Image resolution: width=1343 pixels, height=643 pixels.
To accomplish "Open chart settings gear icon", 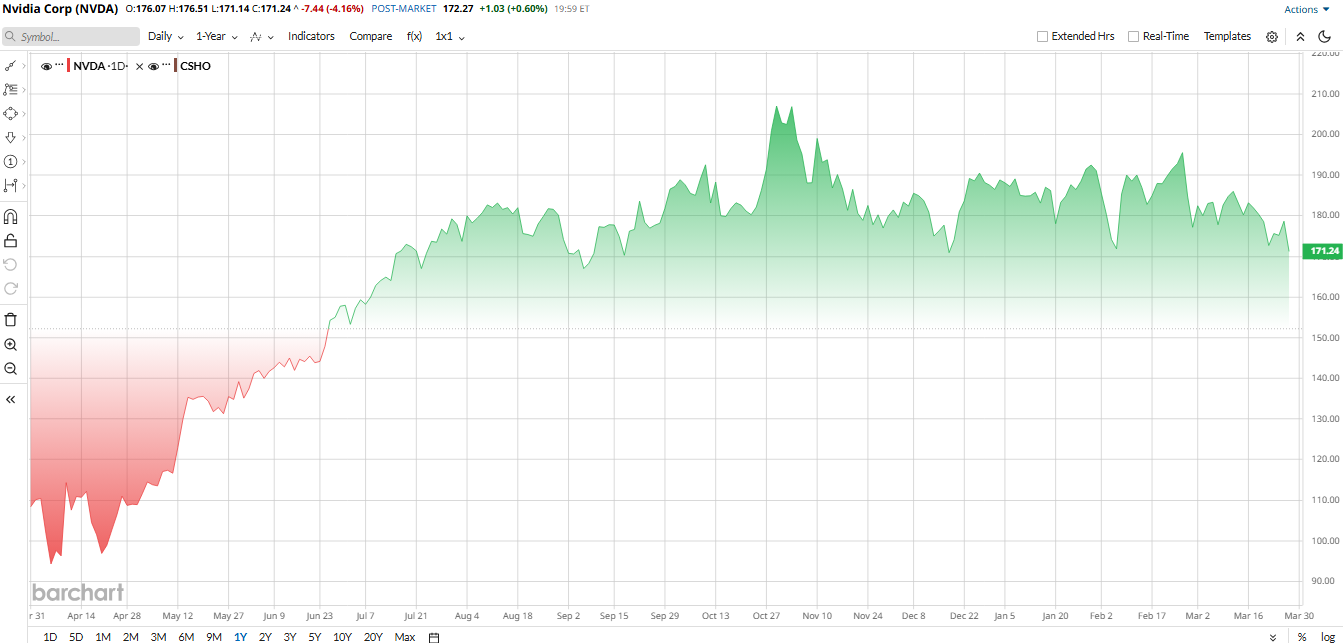I will pyautogui.click(x=1272, y=36).
